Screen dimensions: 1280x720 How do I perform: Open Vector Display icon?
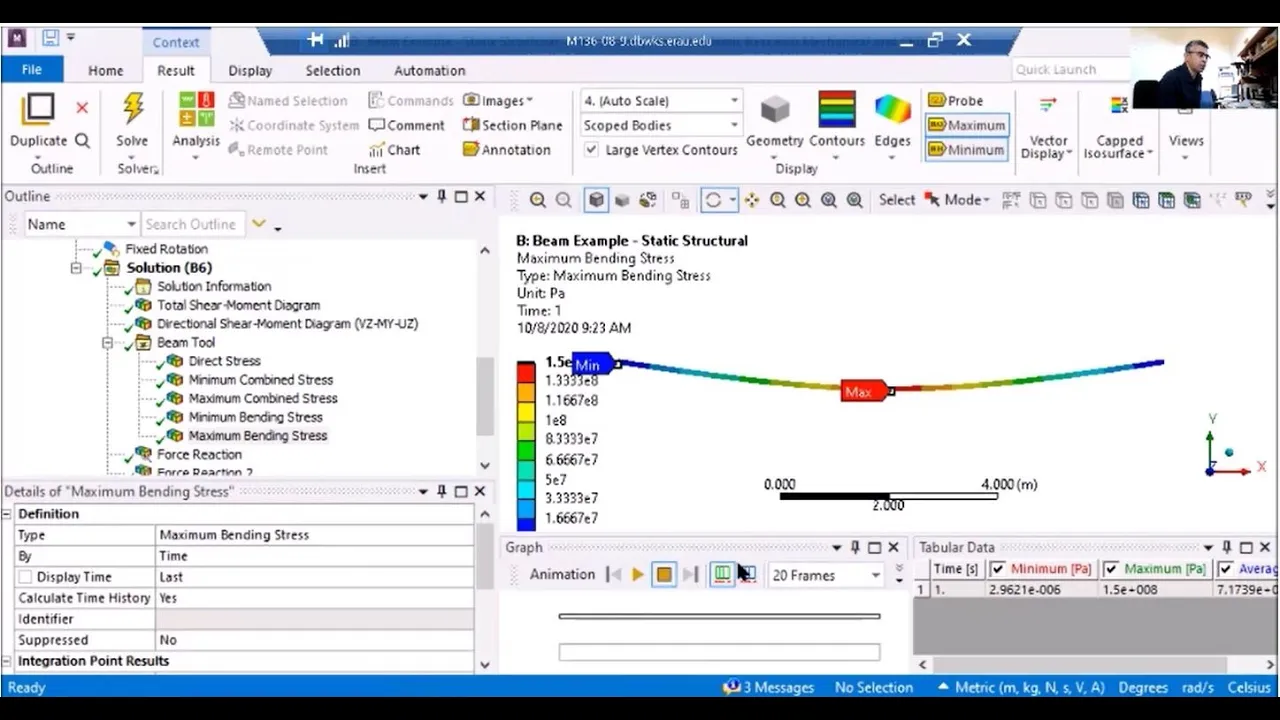(x=1048, y=104)
